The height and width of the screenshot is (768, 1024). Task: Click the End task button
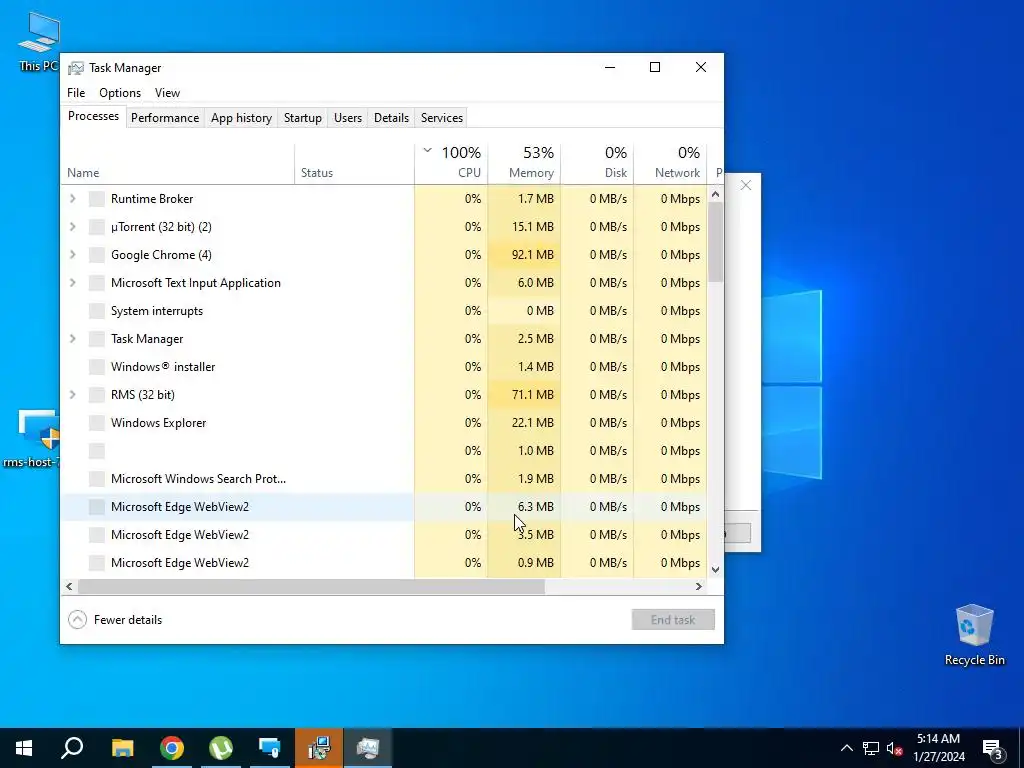click(673, 620)
